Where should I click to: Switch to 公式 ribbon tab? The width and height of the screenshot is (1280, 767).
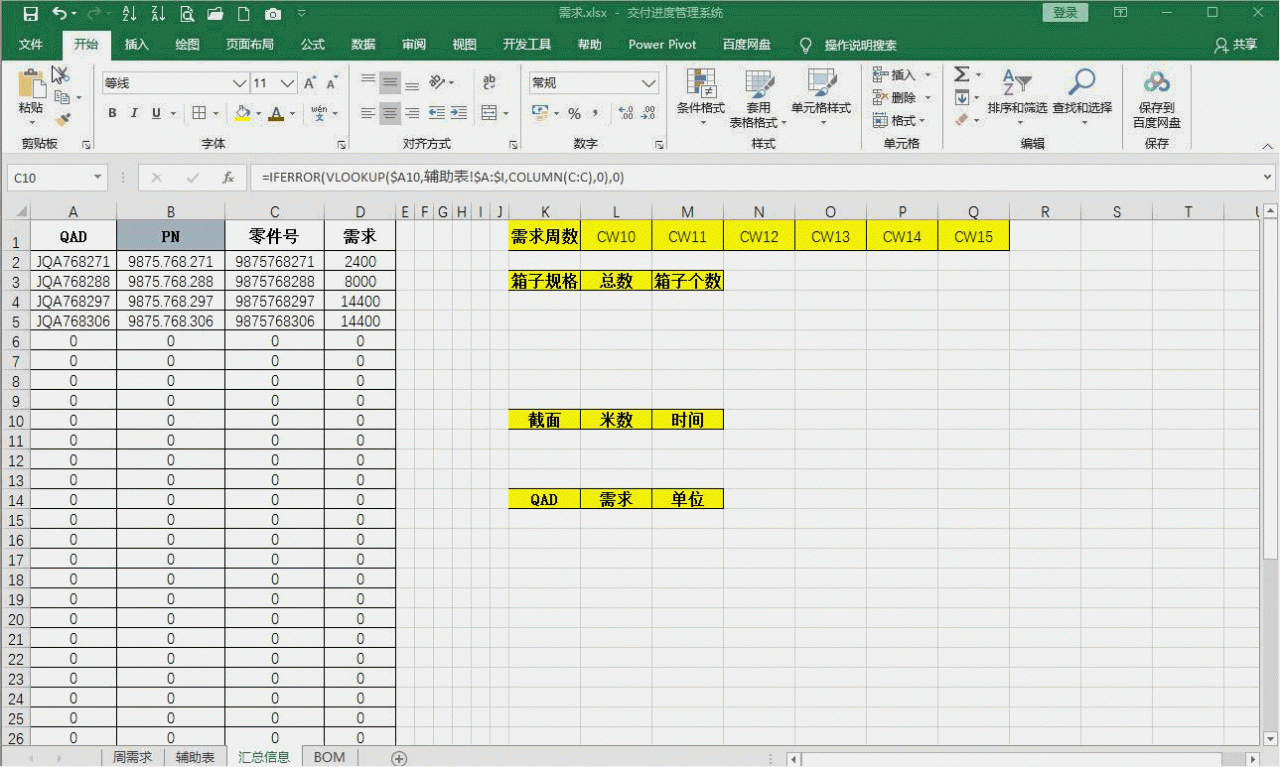tap(313, 45)
